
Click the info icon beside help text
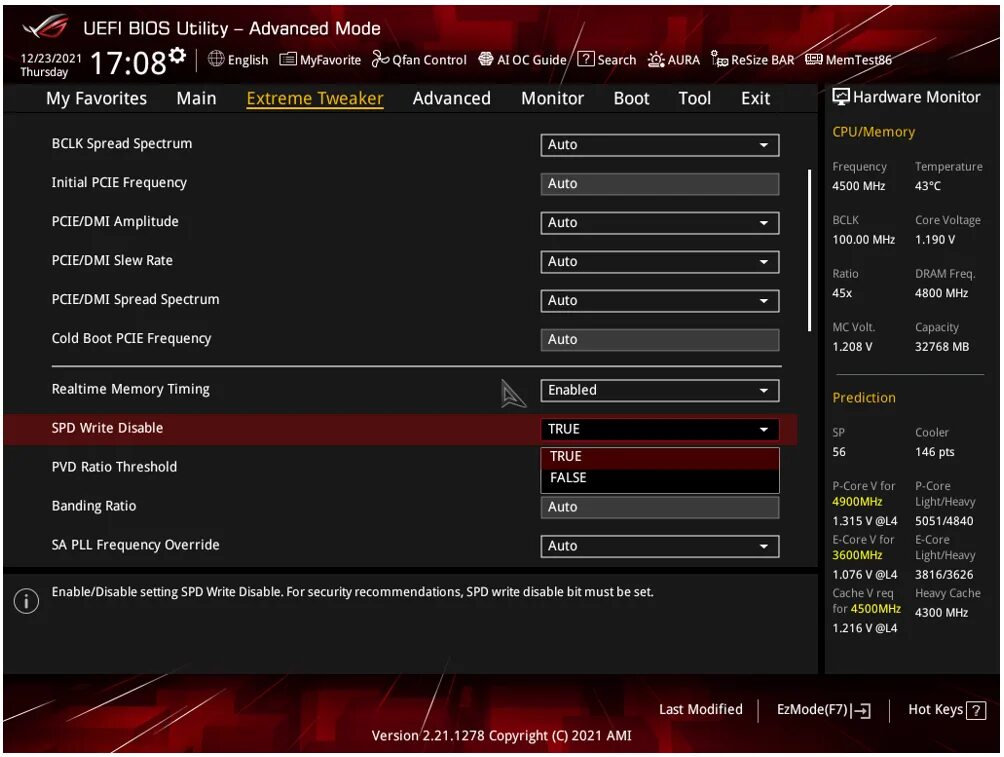pos(26,601)
